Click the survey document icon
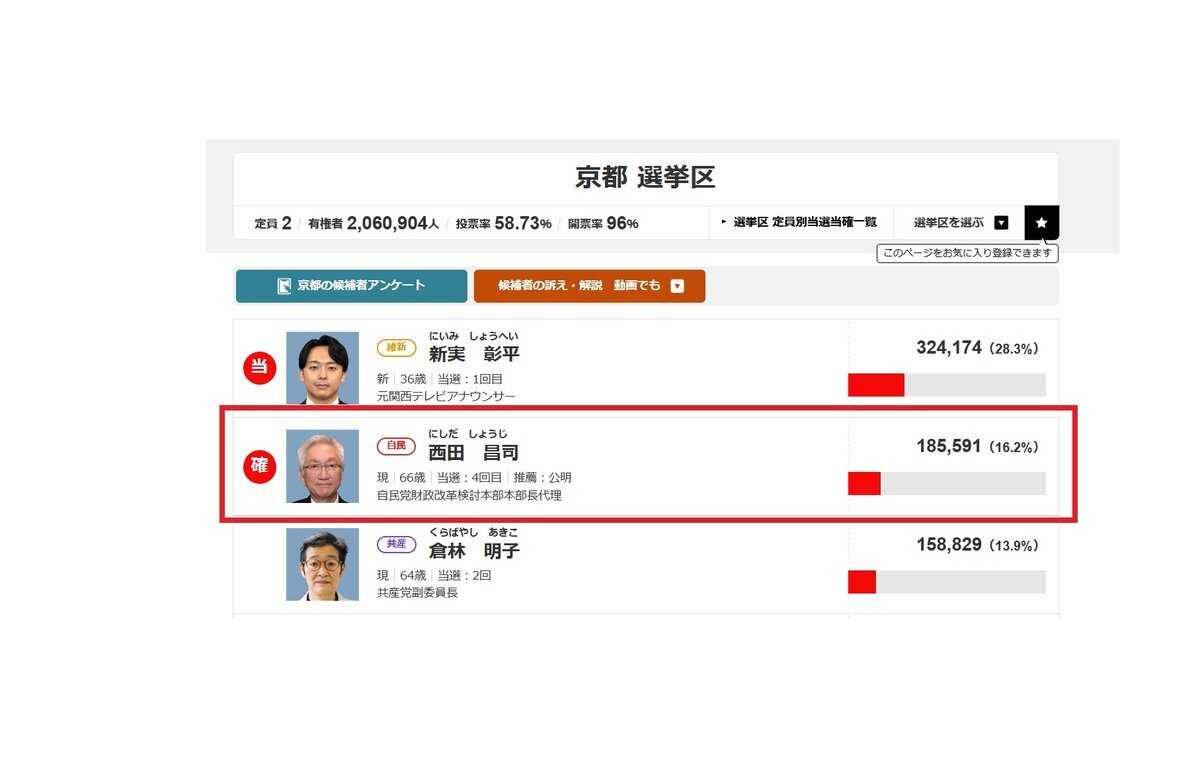This screenshot has width=1200, height=772. [x=284, y=286]
